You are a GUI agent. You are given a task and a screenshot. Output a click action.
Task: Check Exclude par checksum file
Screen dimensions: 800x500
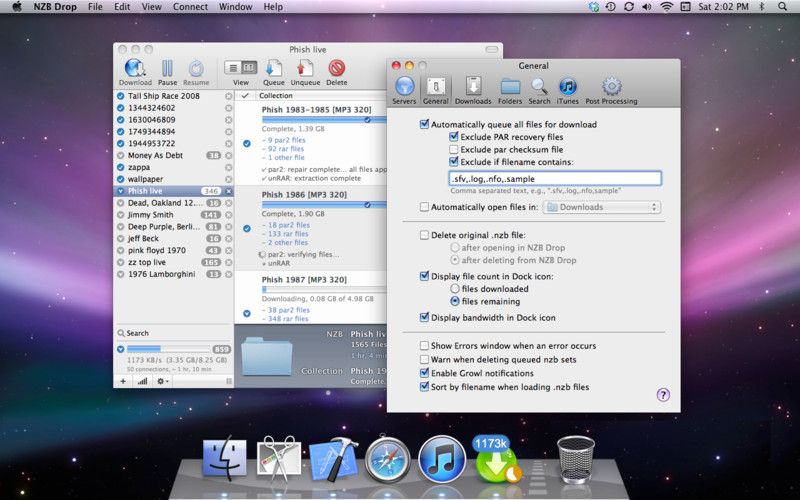pos(454,149)
